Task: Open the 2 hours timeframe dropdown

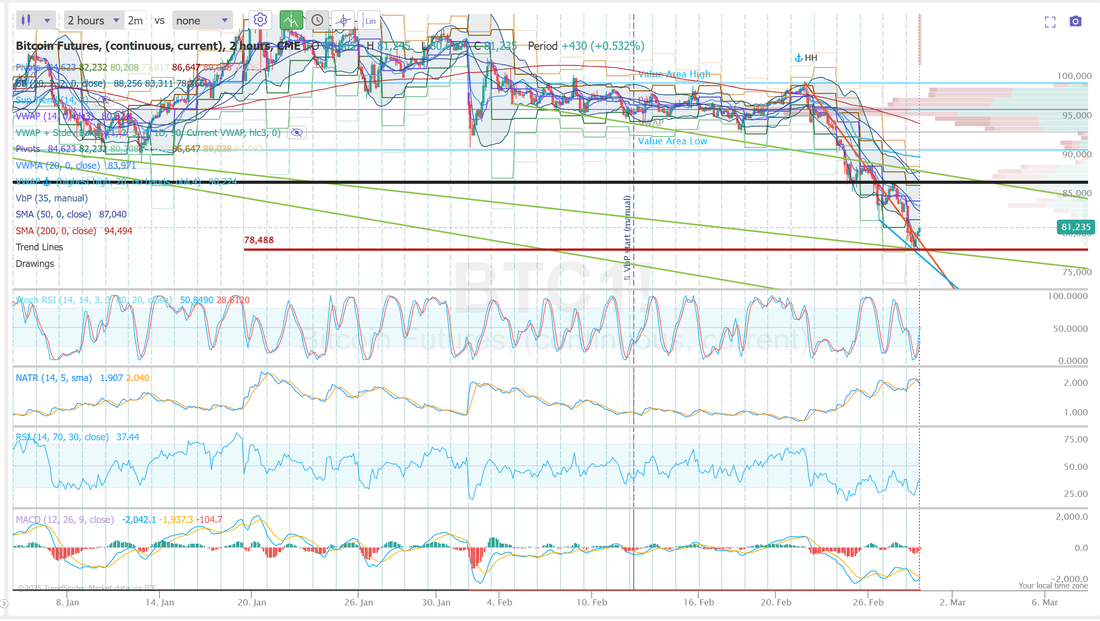Action: coord(93,20)
